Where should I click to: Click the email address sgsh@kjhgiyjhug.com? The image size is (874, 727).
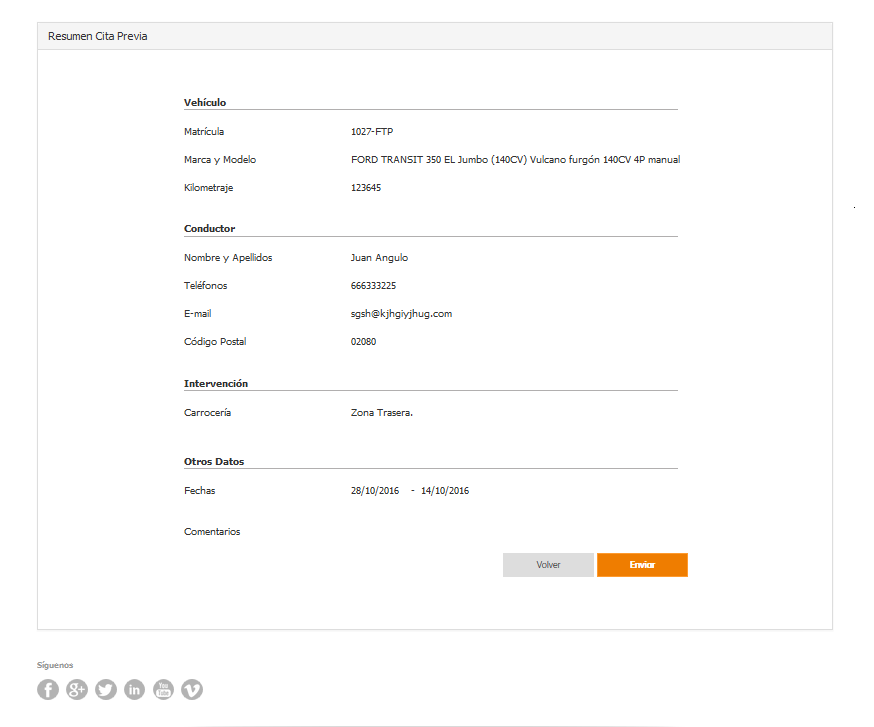[x=401, y=314]
